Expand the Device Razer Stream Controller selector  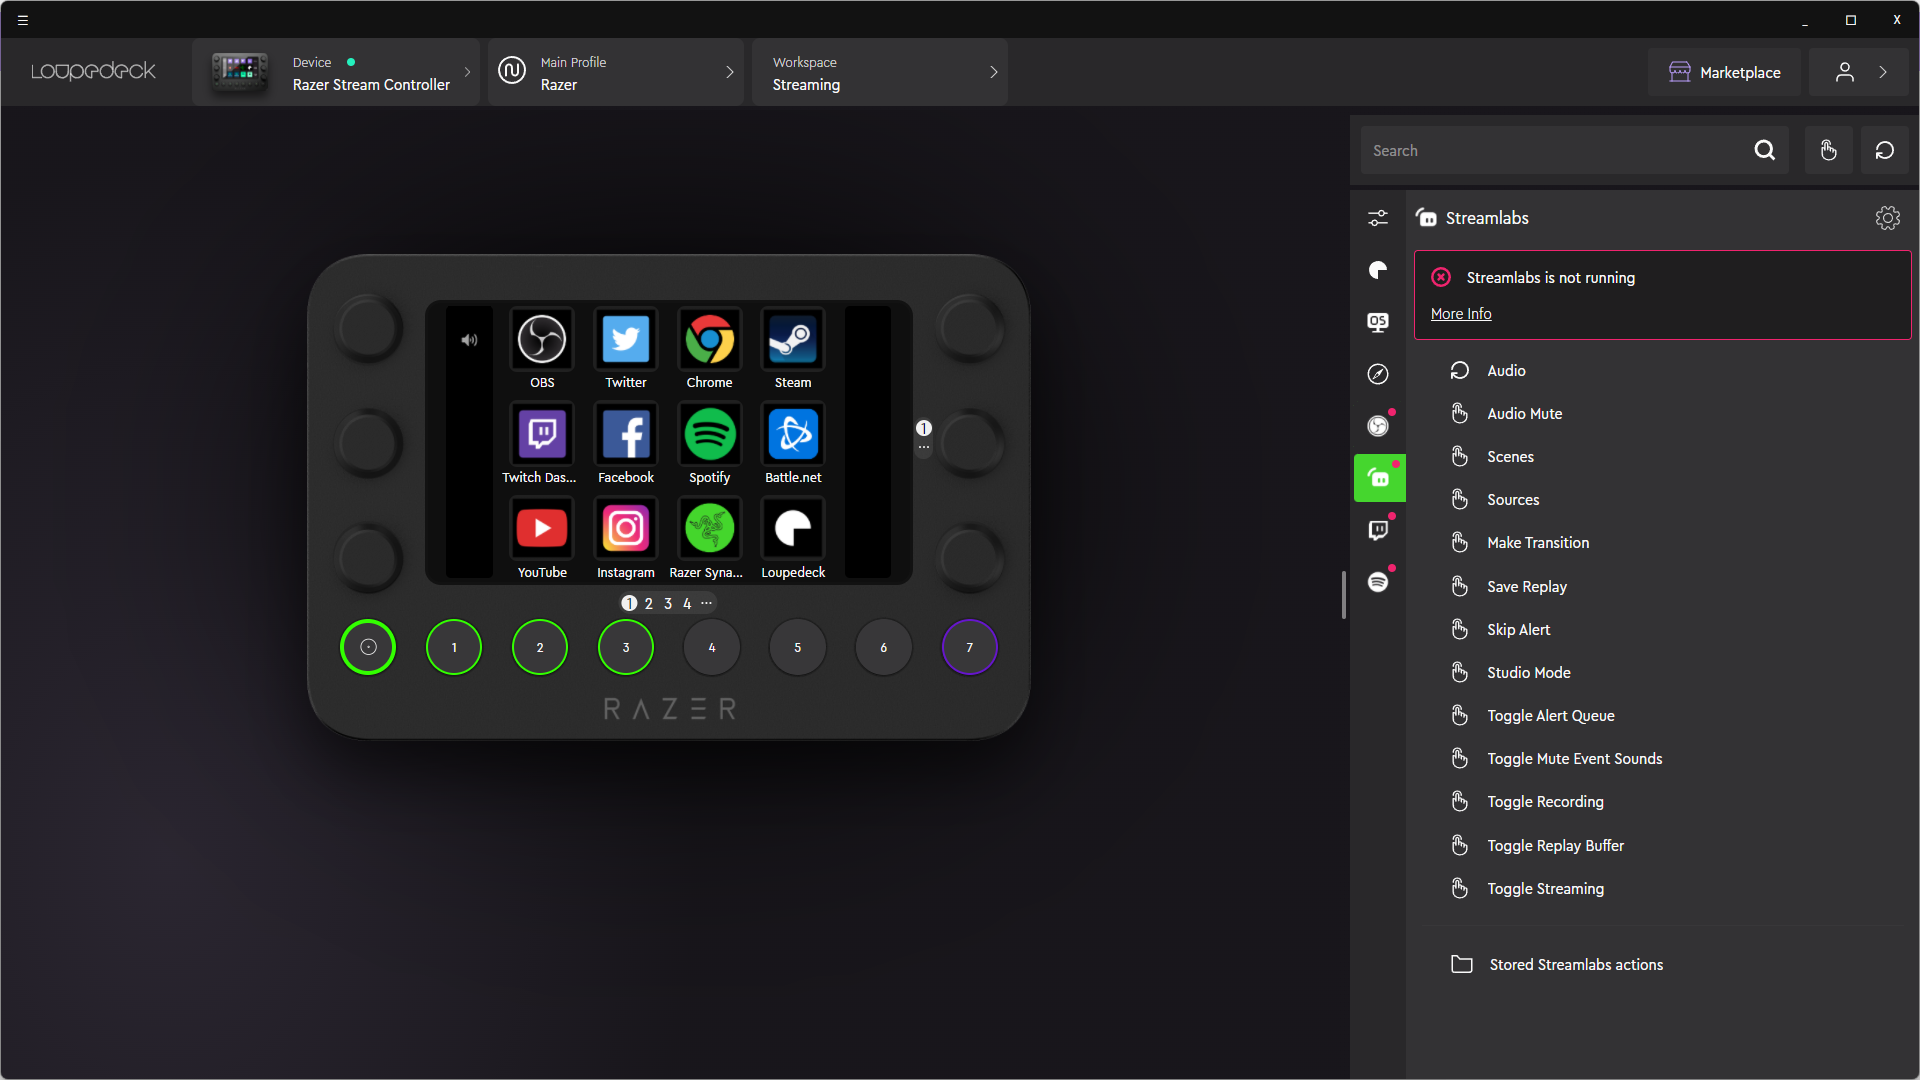click(336, 73)
